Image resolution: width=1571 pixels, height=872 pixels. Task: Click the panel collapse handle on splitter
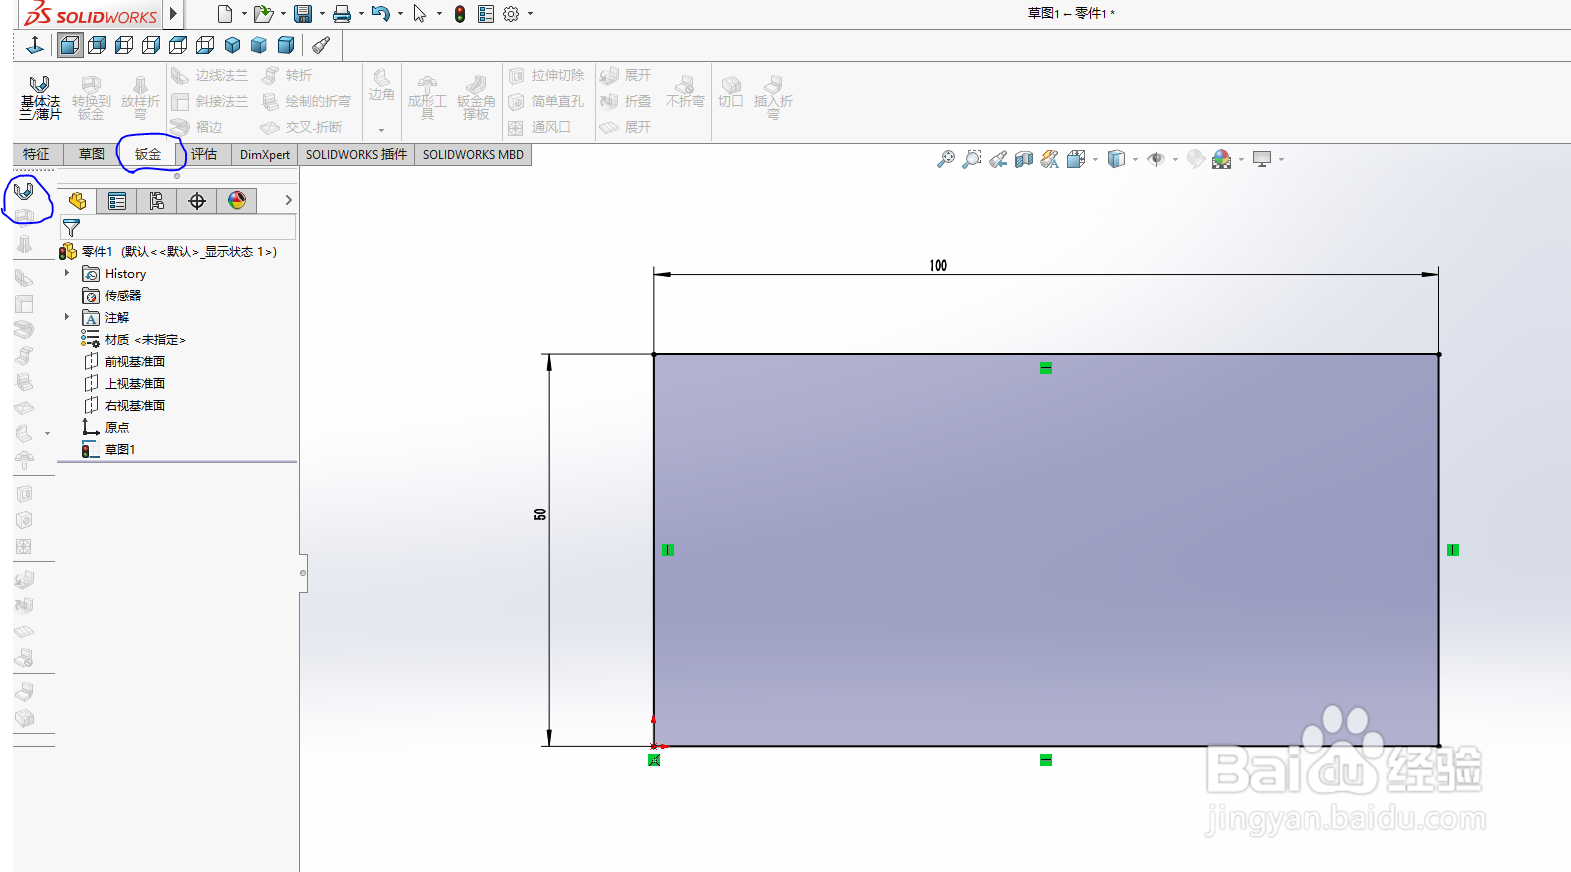pyautogui.click(x=303, y=573)
